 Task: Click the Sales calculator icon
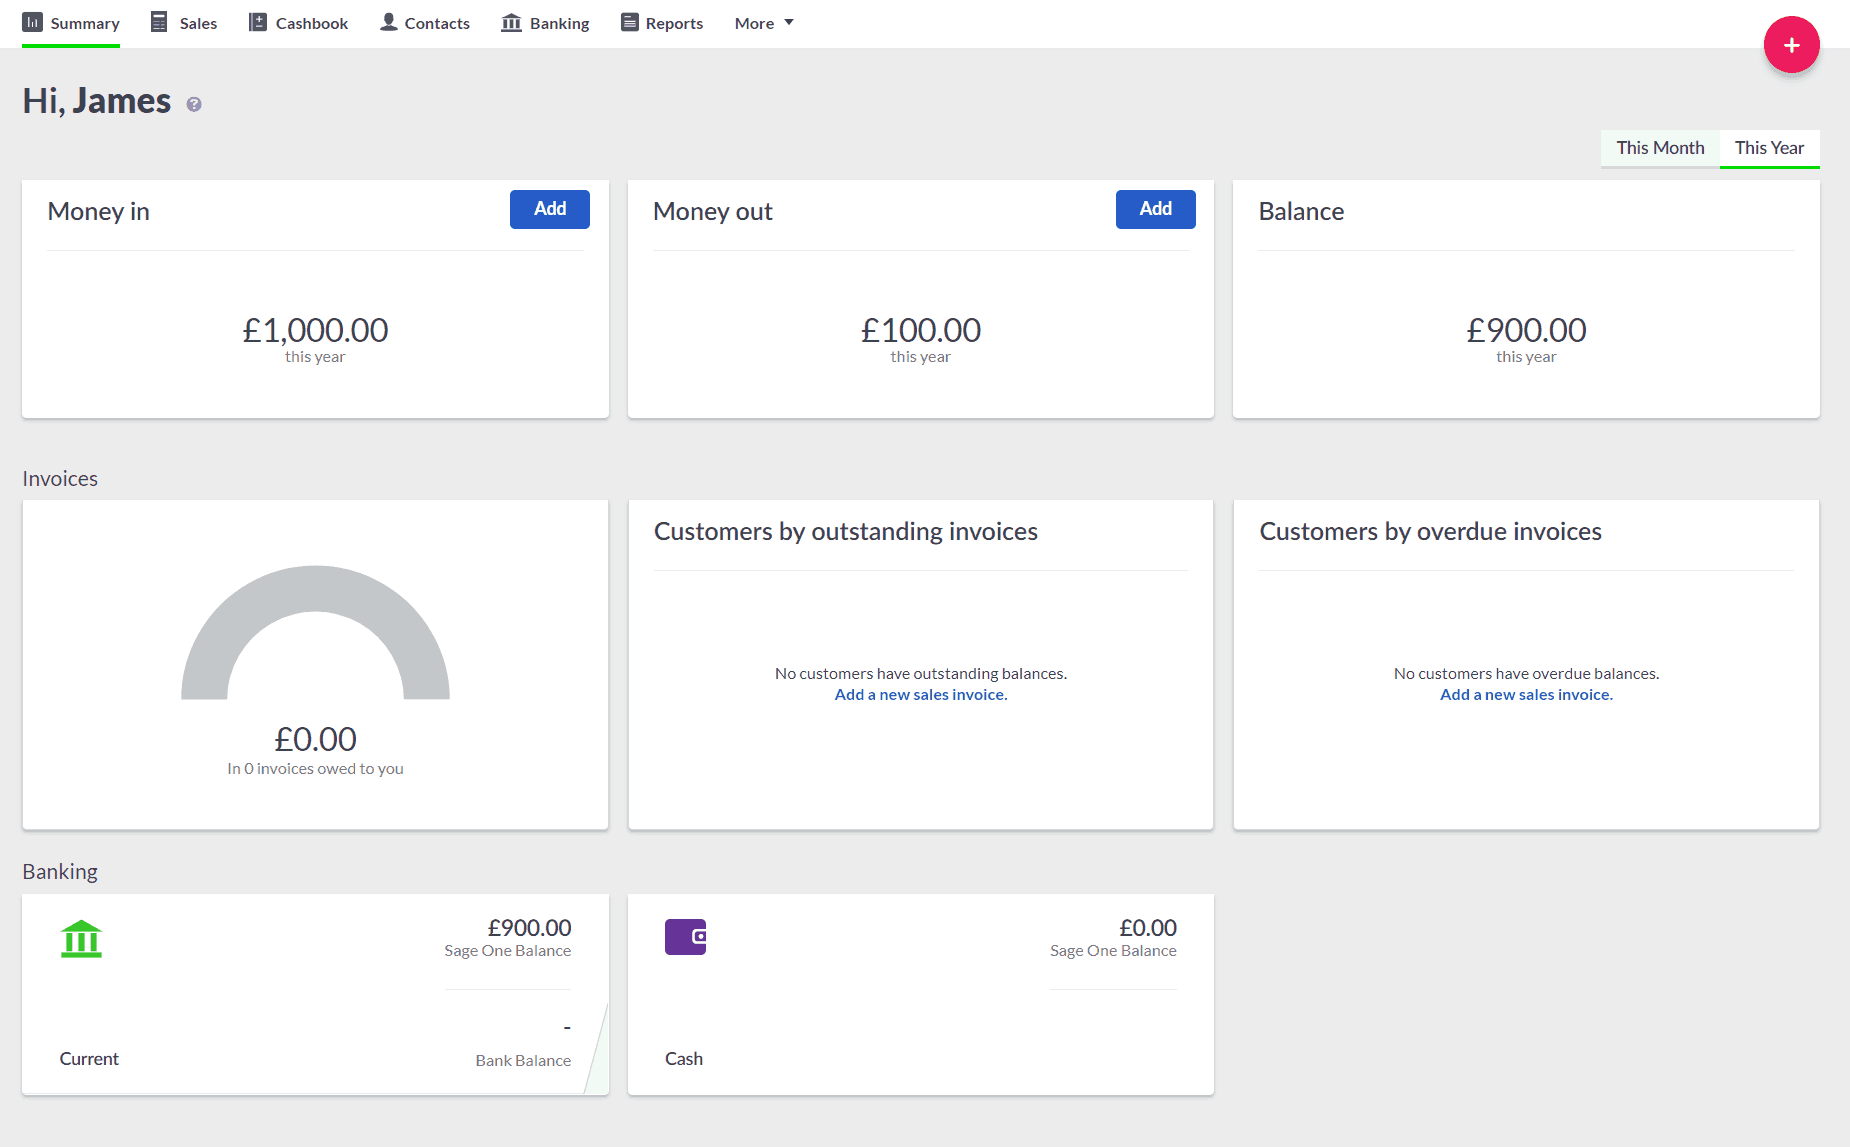[x=159, y=22]
